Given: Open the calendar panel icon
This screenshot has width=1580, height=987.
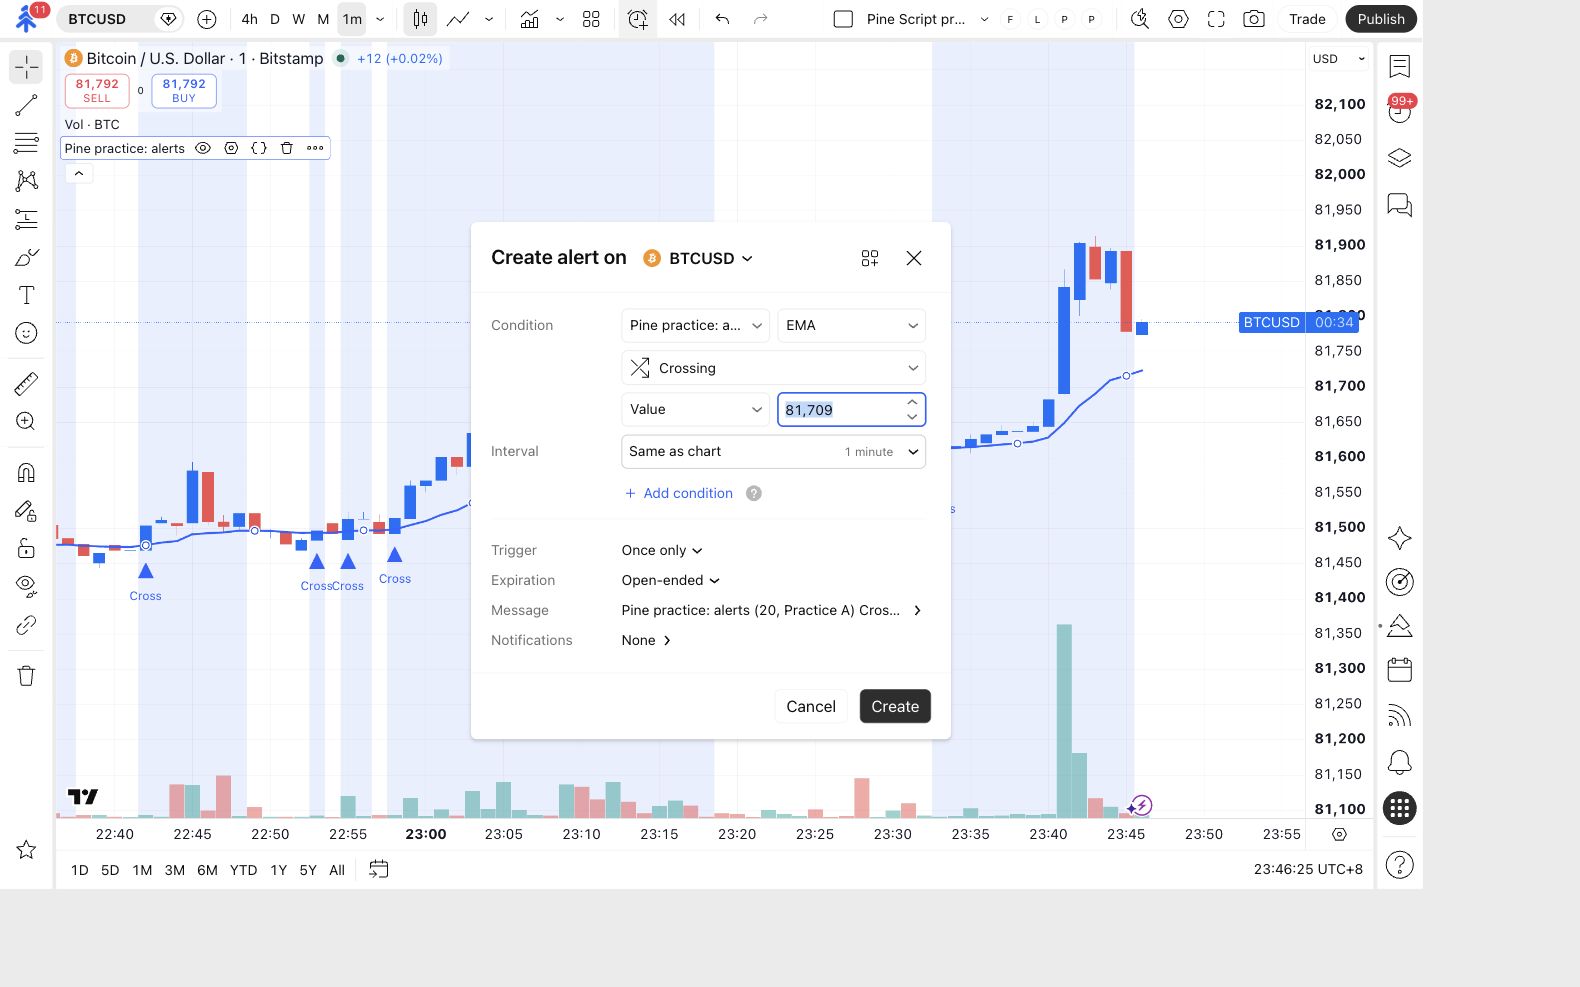Looking at the screenshot, I should [x=1400, y=669].
